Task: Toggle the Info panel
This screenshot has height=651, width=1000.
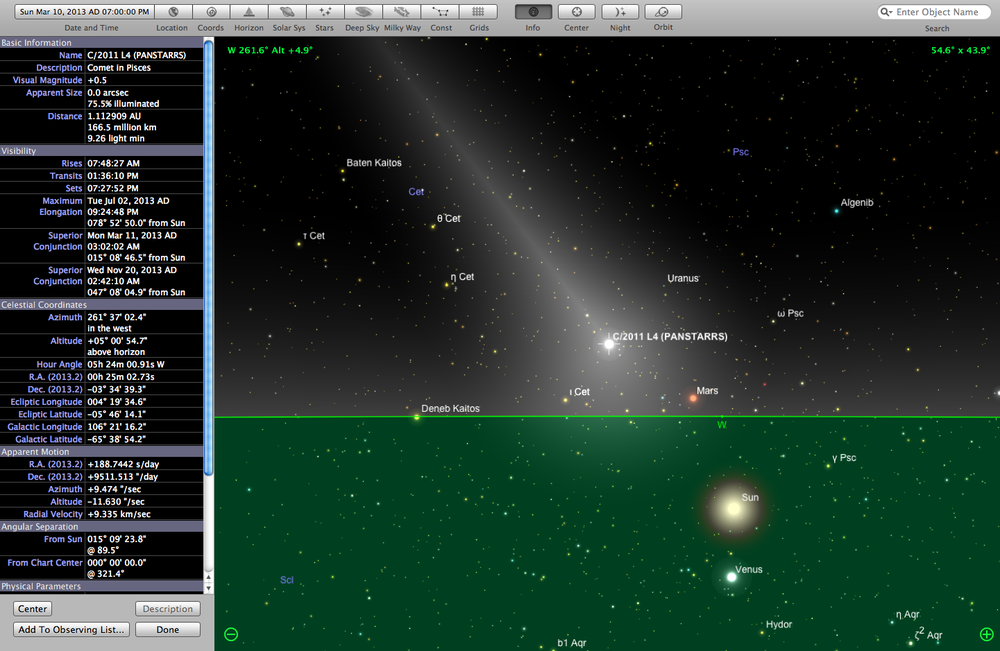Action: click(533, 14)
